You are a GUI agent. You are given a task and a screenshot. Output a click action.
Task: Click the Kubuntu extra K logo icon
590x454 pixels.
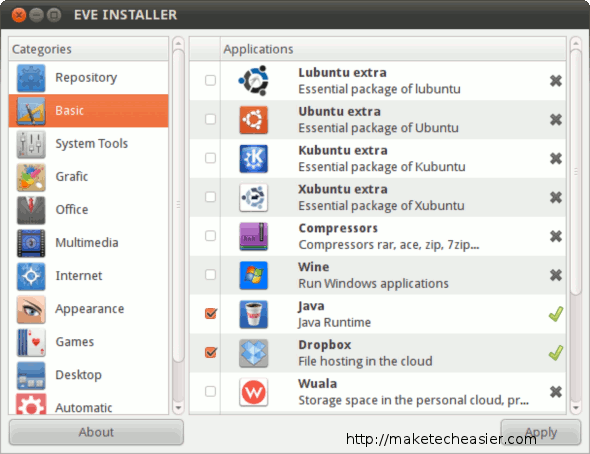click(x=253, y=158)
